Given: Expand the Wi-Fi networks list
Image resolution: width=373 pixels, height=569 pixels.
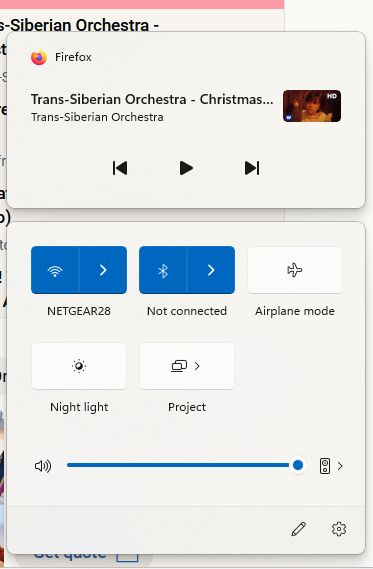Looking at the screenshot, I should pyautogui.click(x=103, y=270).
